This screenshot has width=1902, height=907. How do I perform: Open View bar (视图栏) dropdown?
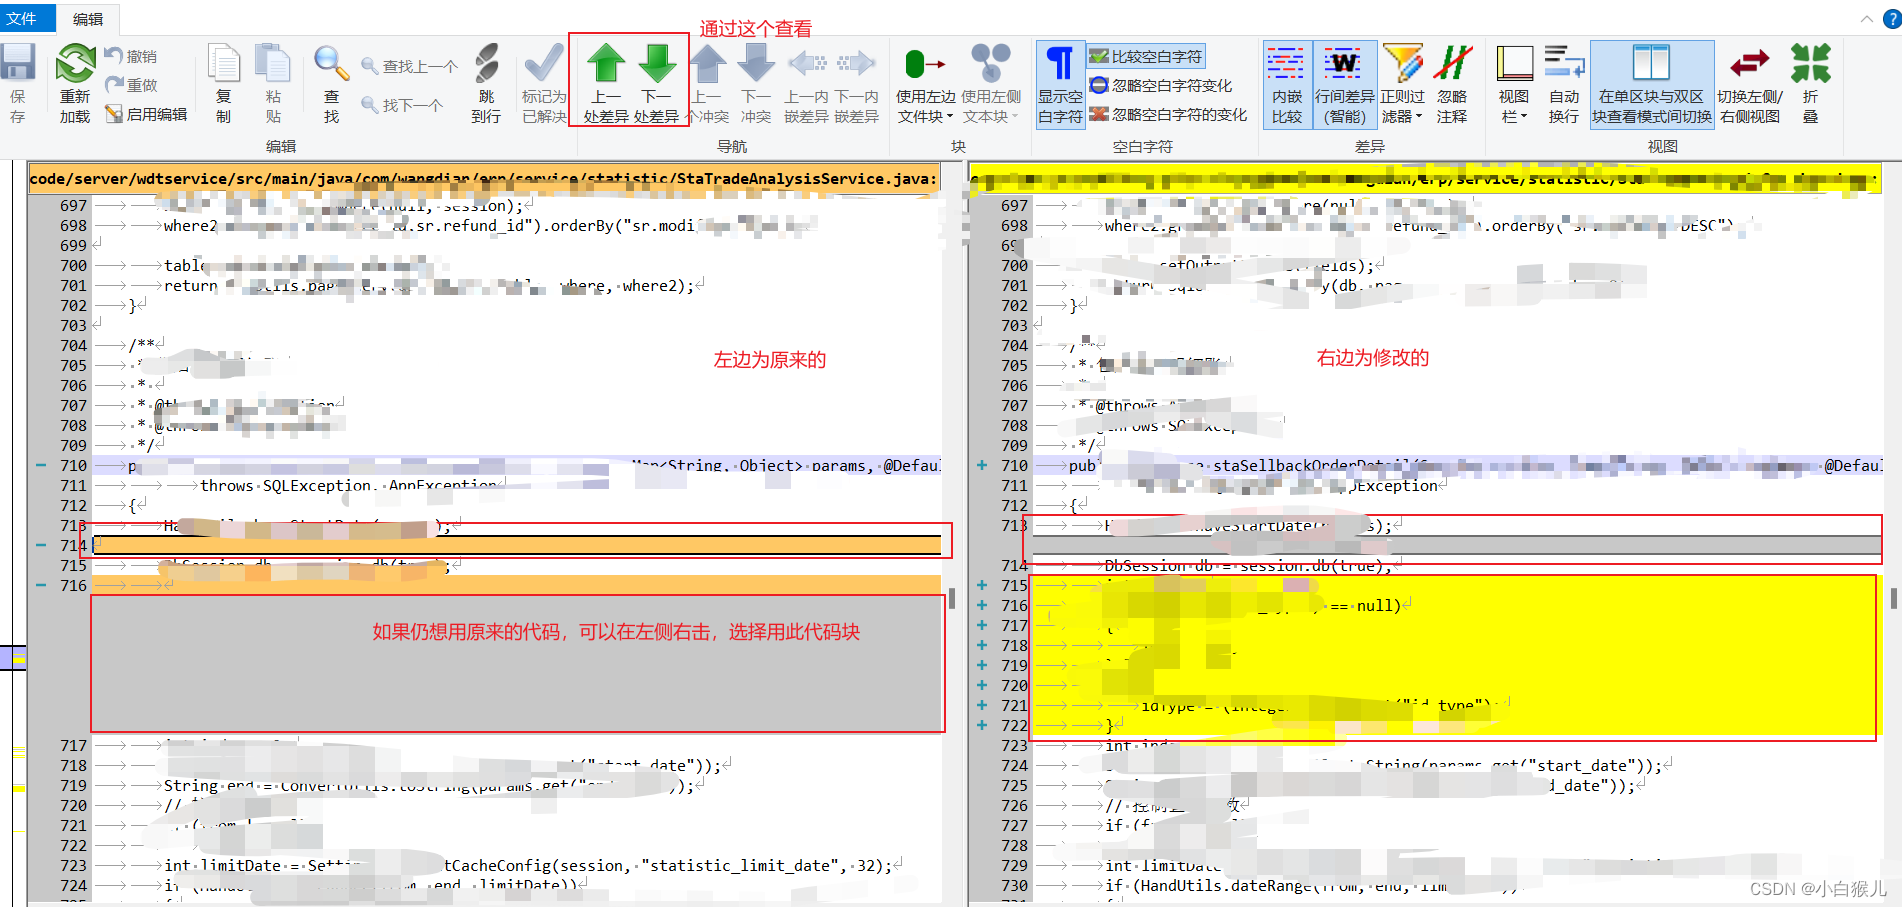pyautogui.click(x=1514, y=83)
